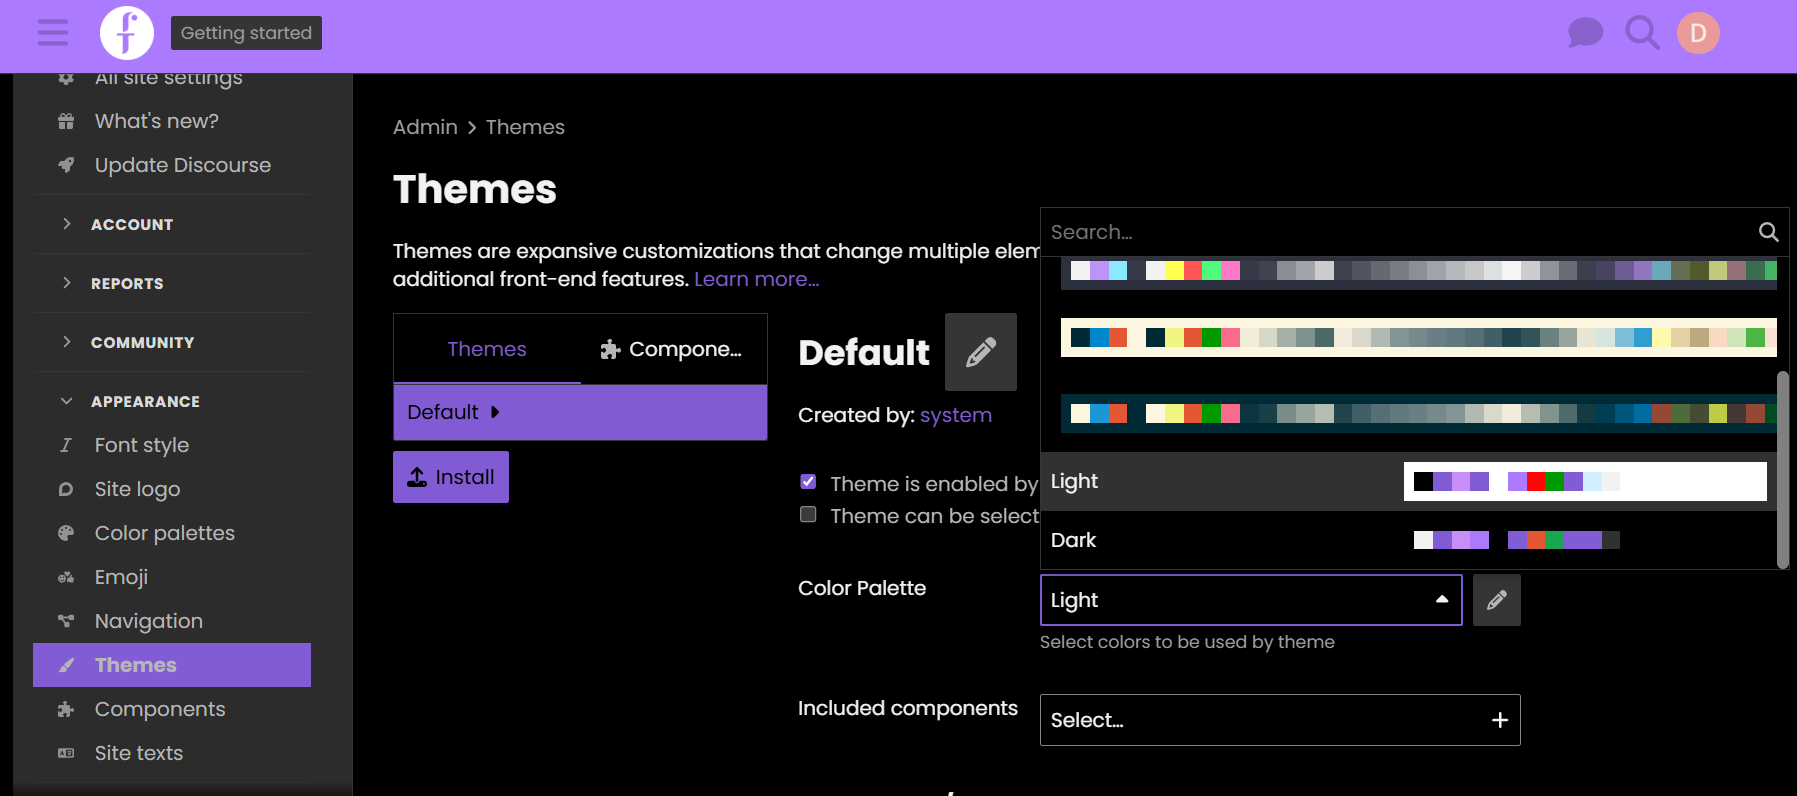Expand the Reports sidebar section

click(x=127, y=284)
